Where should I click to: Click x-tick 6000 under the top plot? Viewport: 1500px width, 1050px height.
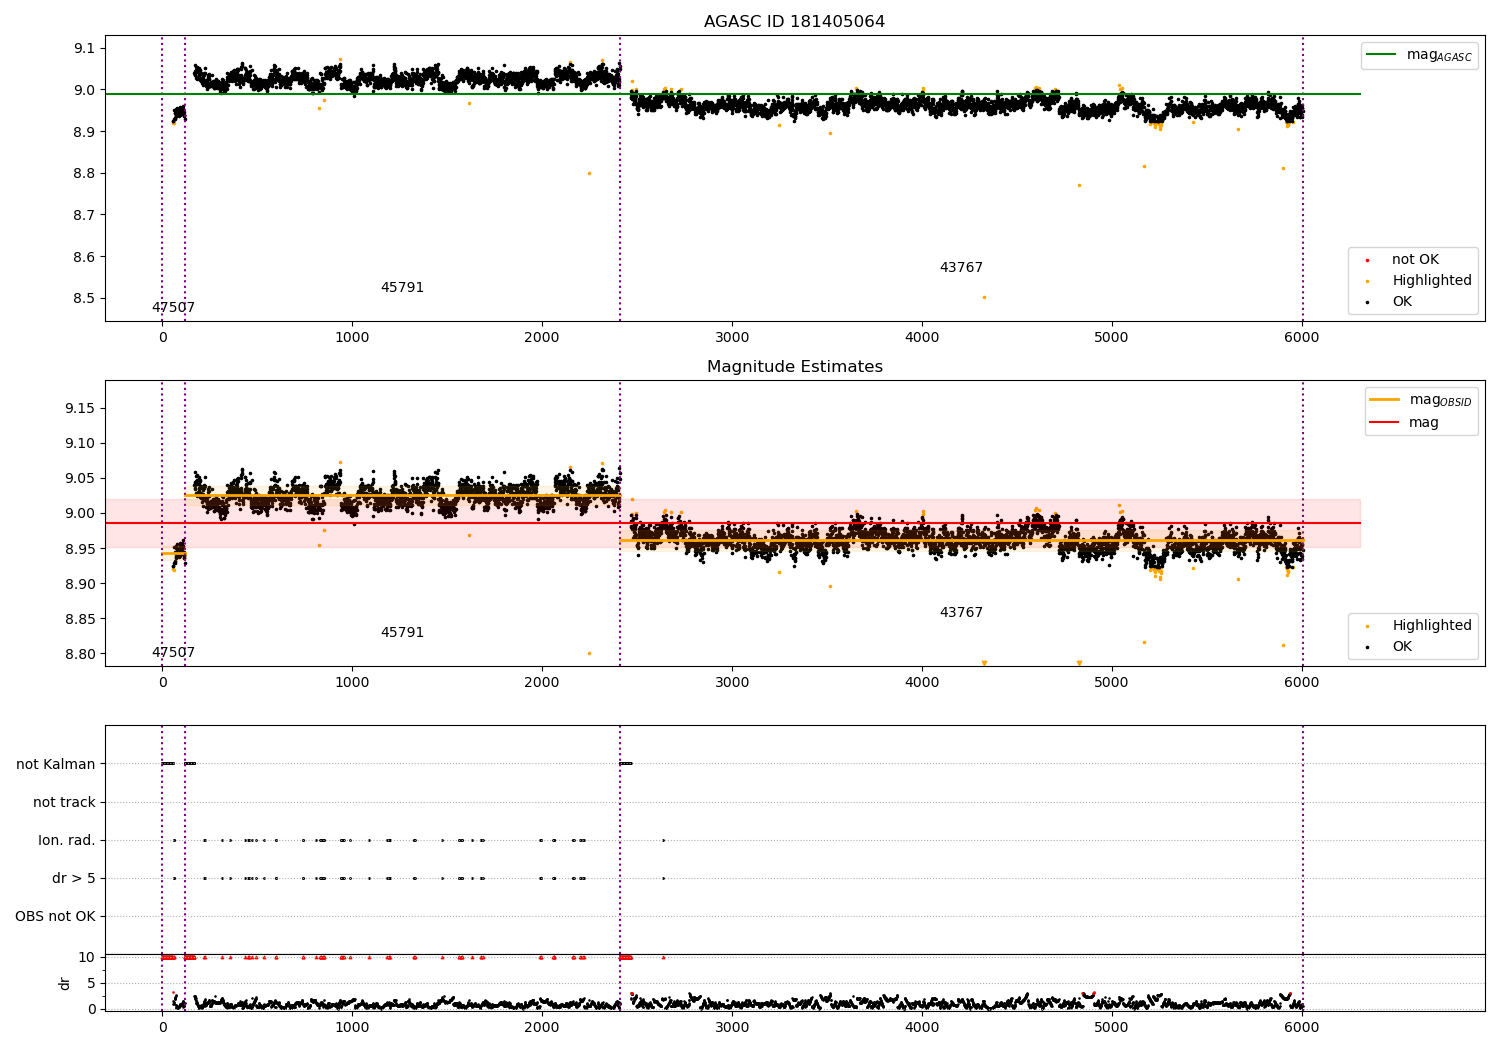1301,338
